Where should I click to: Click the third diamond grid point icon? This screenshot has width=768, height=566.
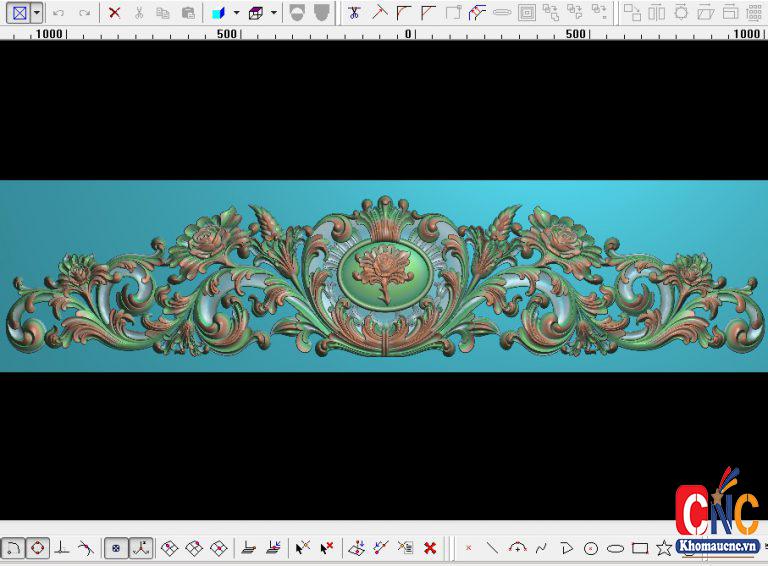click(x=218, y=548)
